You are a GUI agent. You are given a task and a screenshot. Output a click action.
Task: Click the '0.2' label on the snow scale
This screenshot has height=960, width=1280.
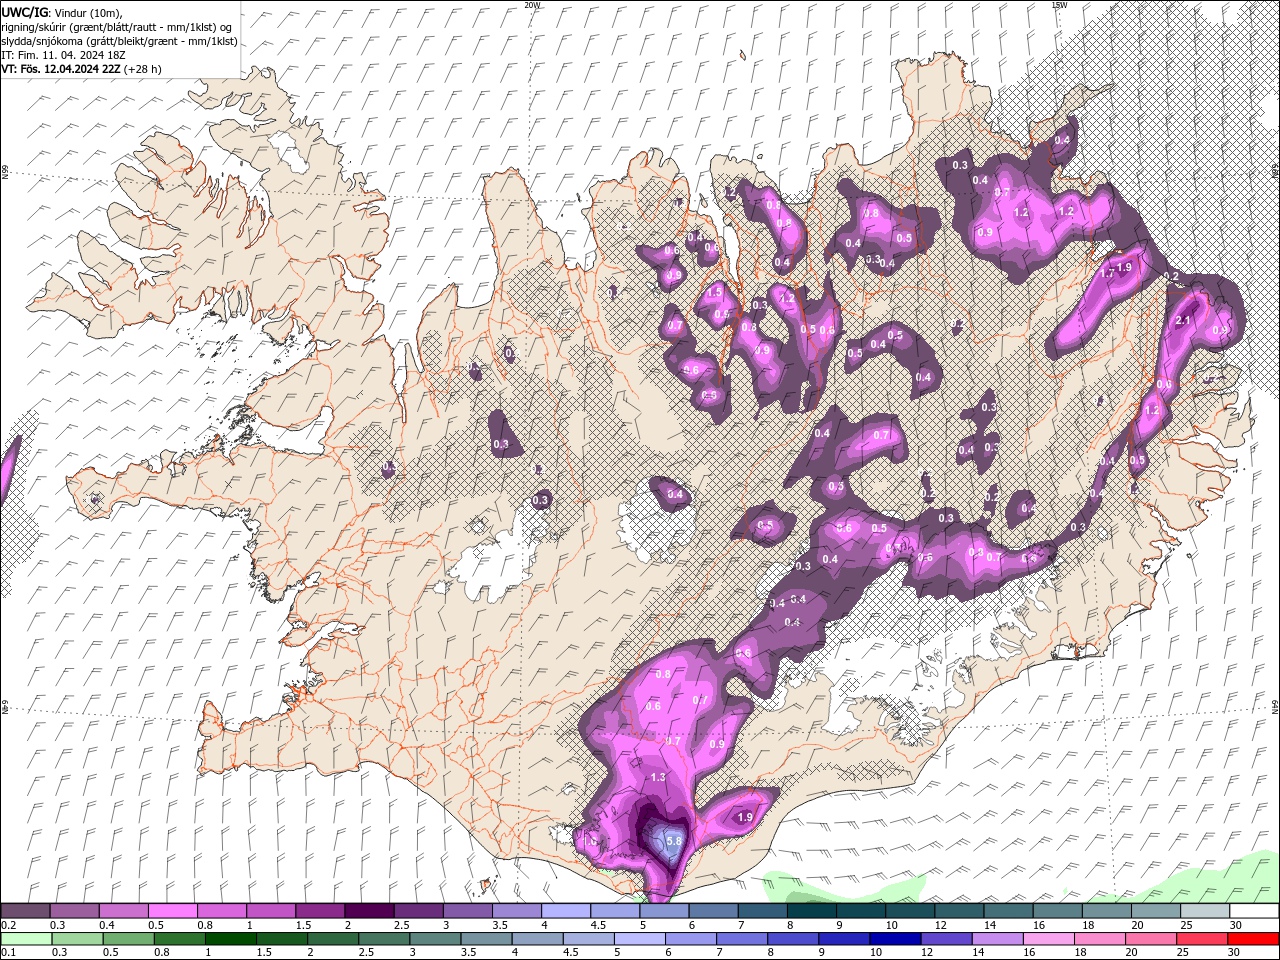8,925
